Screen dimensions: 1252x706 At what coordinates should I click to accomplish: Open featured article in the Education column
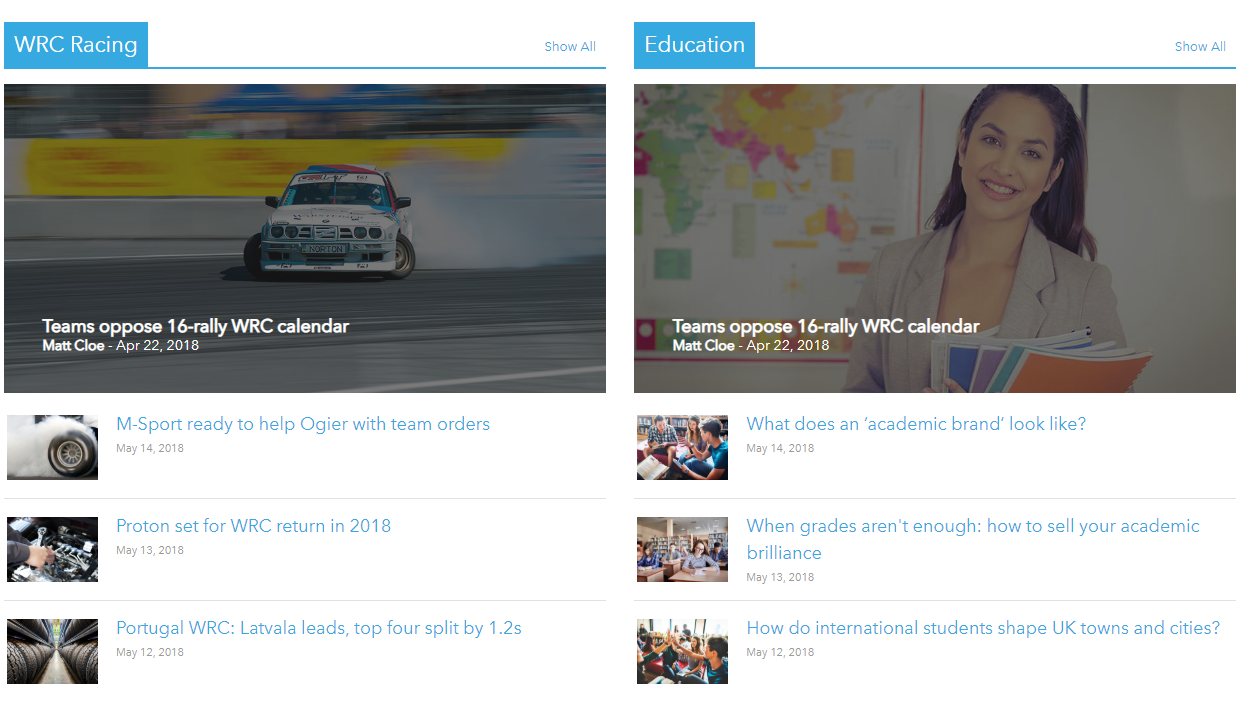[825, 326]
